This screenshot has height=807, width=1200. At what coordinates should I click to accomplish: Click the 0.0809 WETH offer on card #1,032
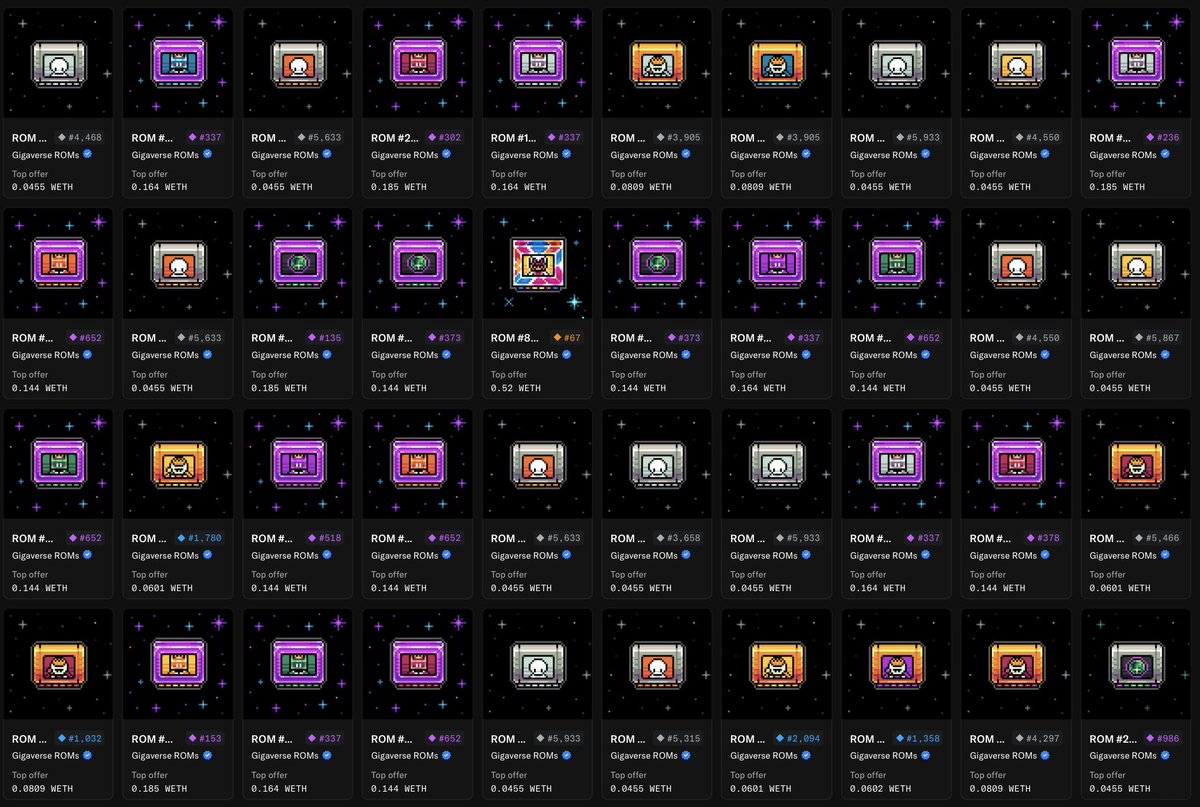click(x=43, y=789)
